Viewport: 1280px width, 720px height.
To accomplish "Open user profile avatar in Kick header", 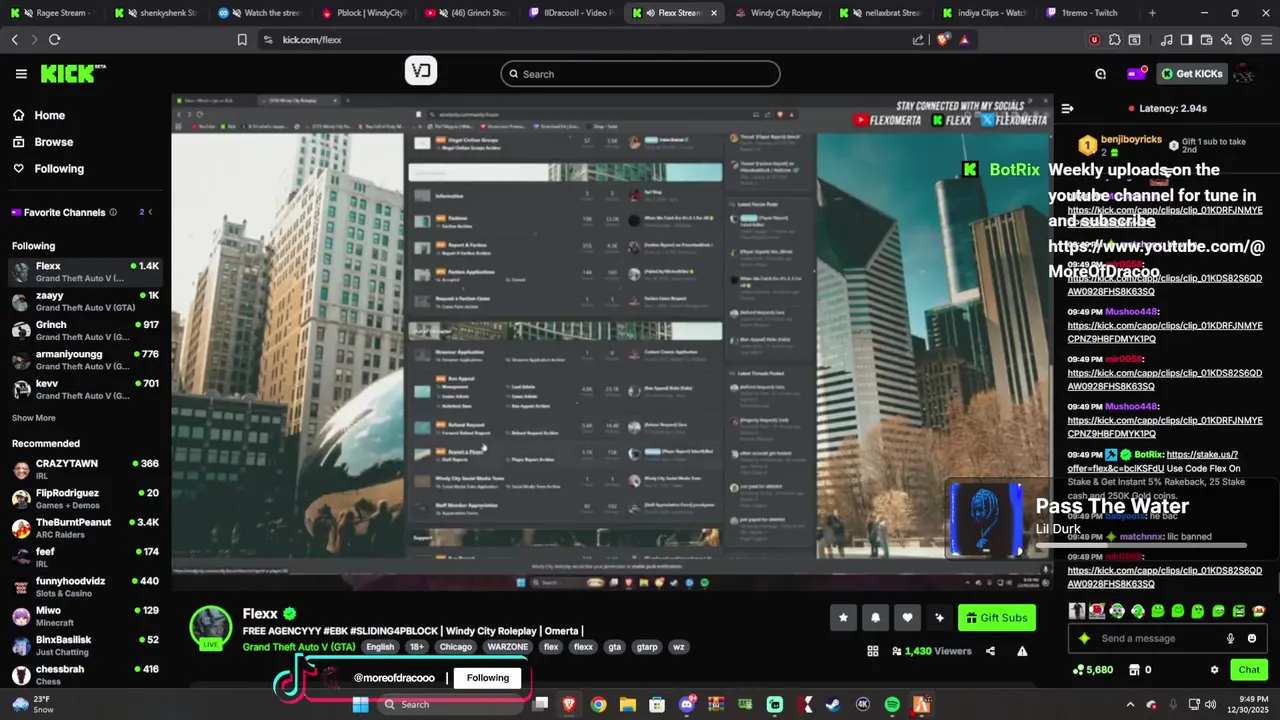I will tap(1243, 73).
